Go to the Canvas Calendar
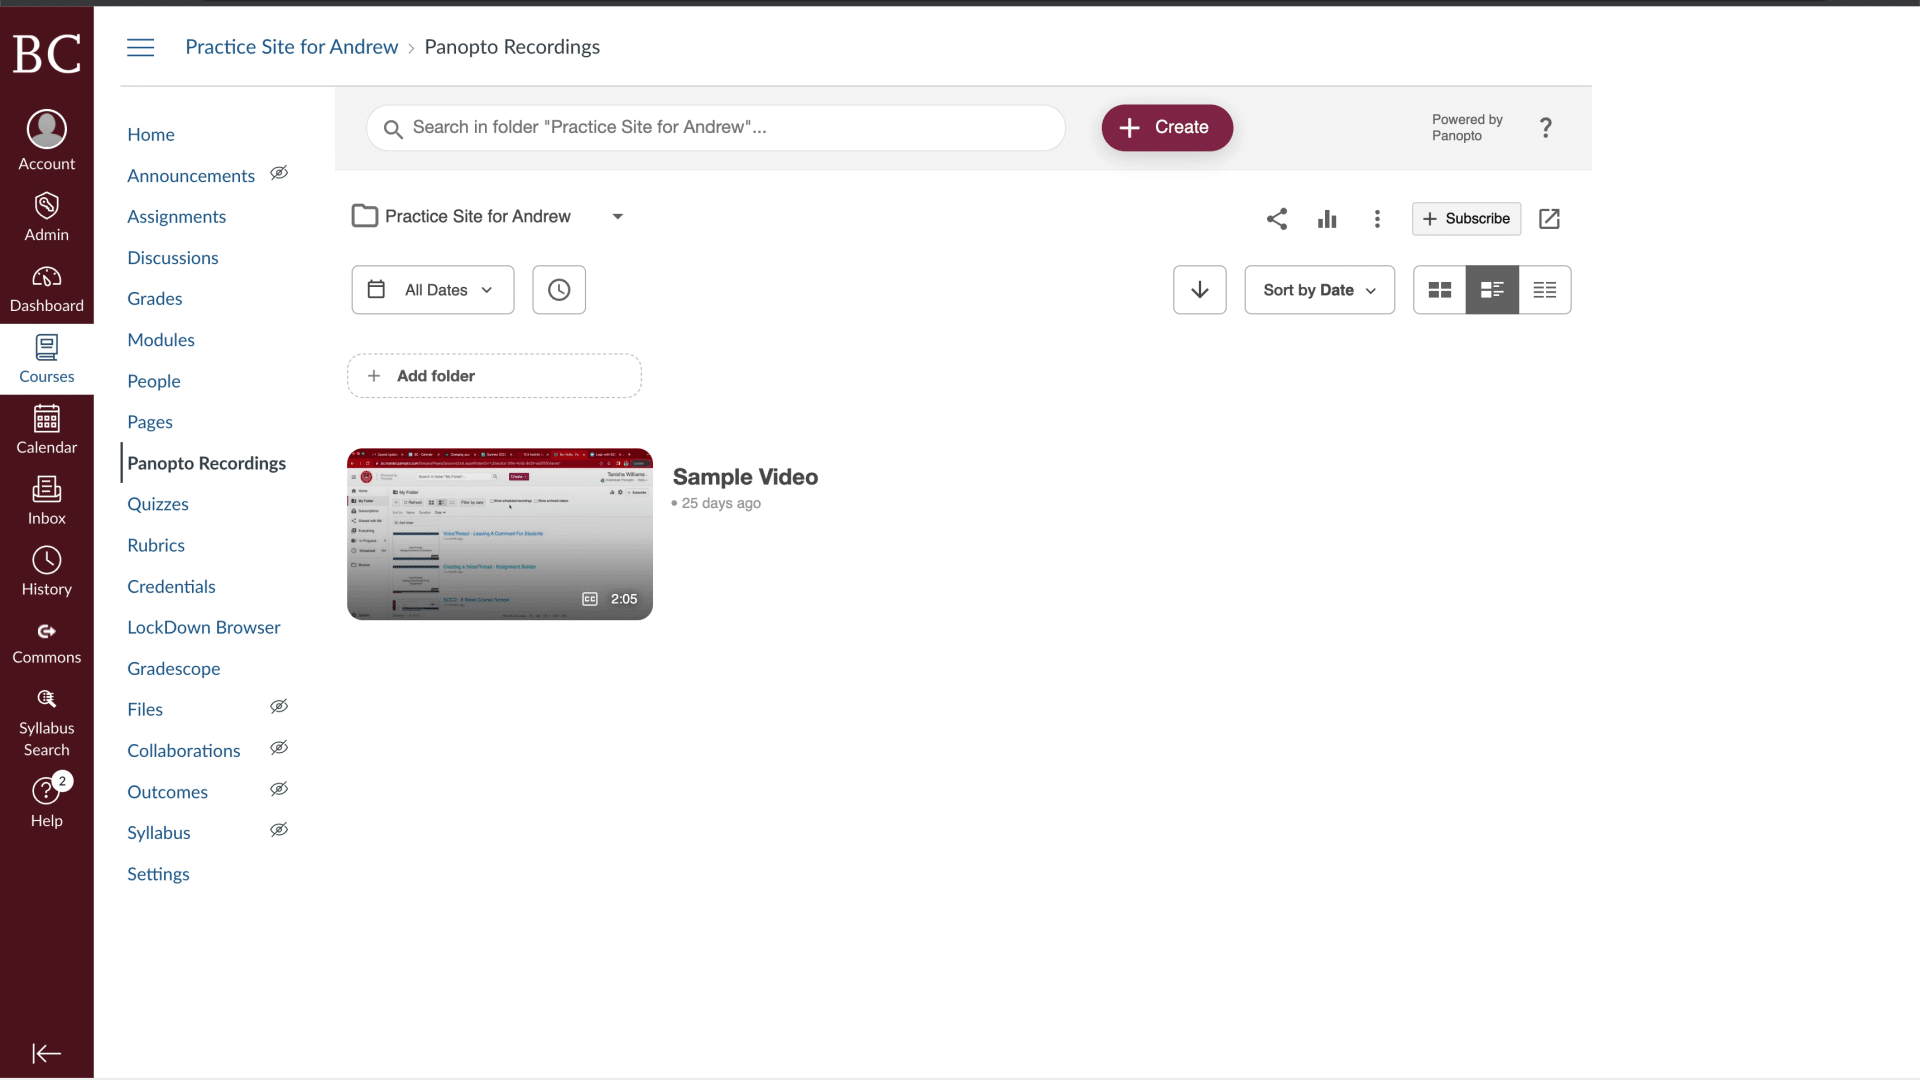Viewport: 1920px width, 1080px height. coord(46,429)
